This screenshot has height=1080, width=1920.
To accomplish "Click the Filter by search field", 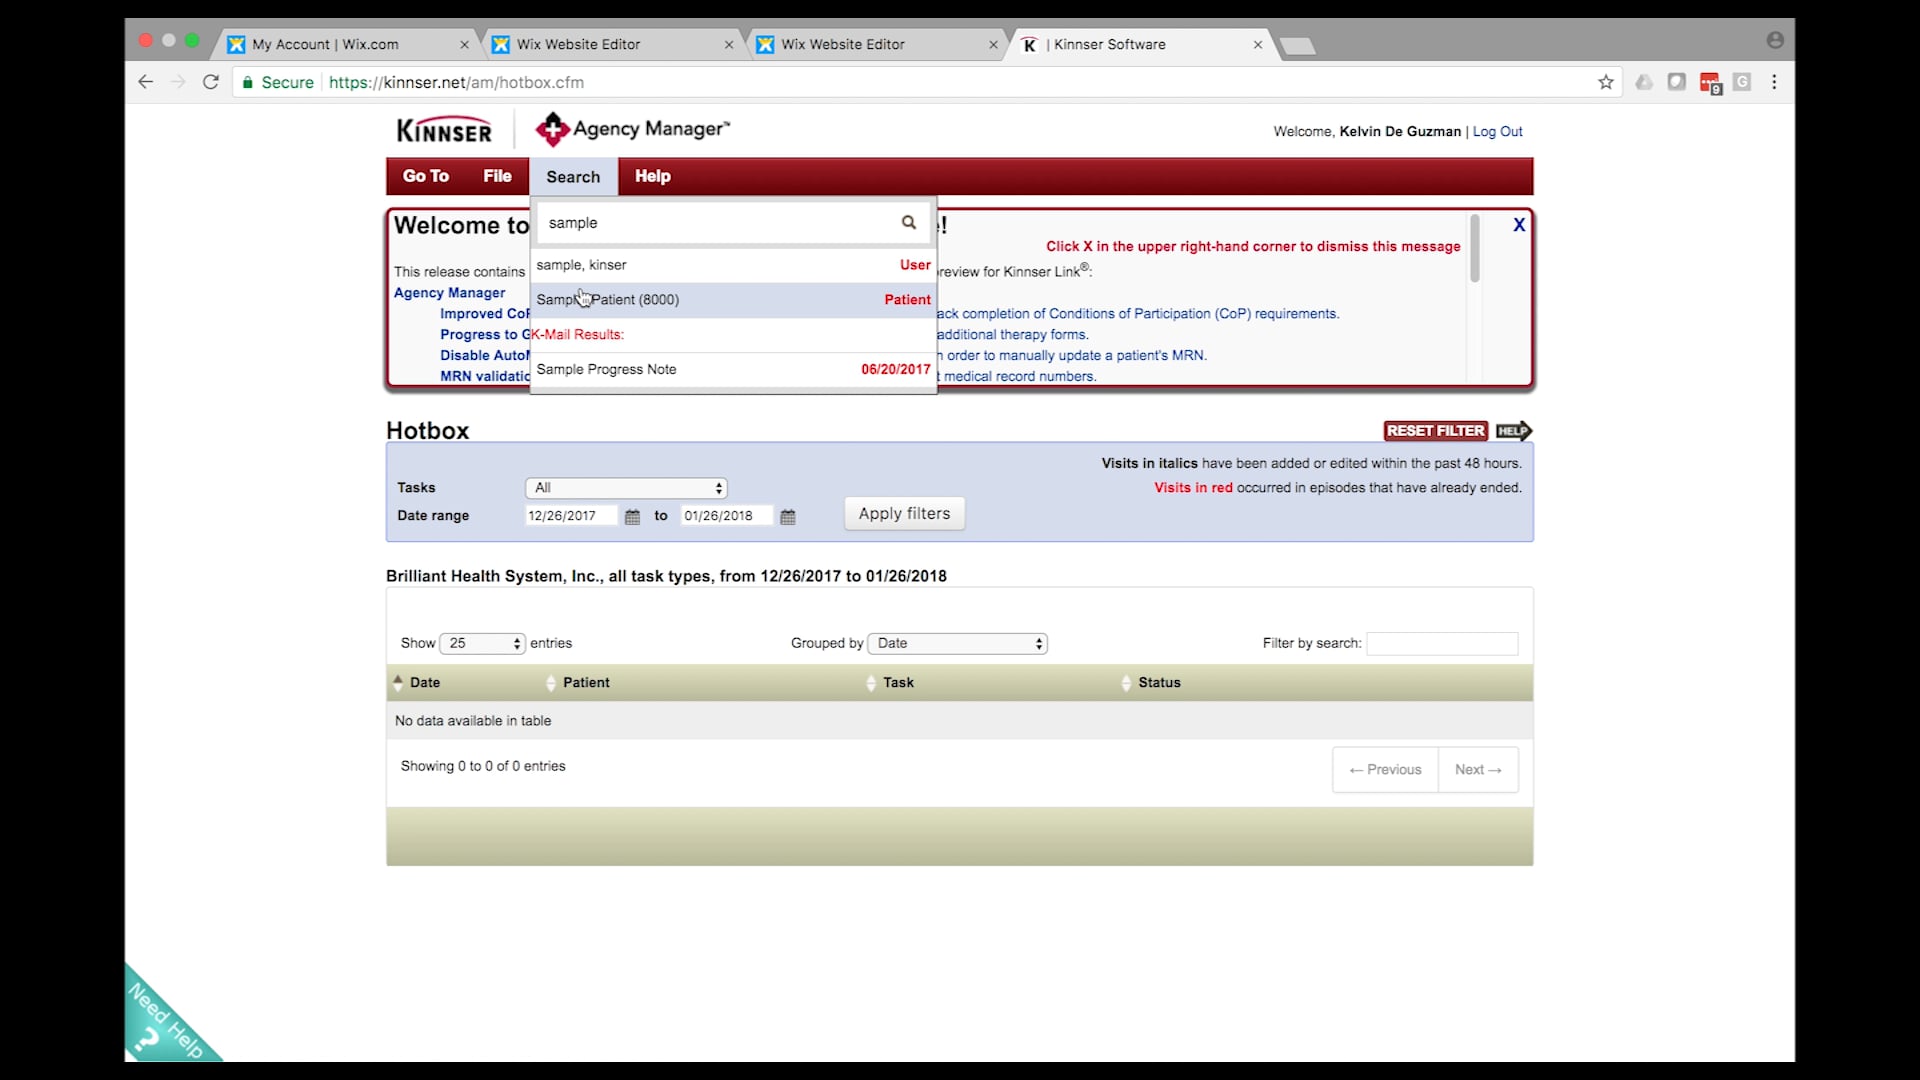I will 1441,643.
